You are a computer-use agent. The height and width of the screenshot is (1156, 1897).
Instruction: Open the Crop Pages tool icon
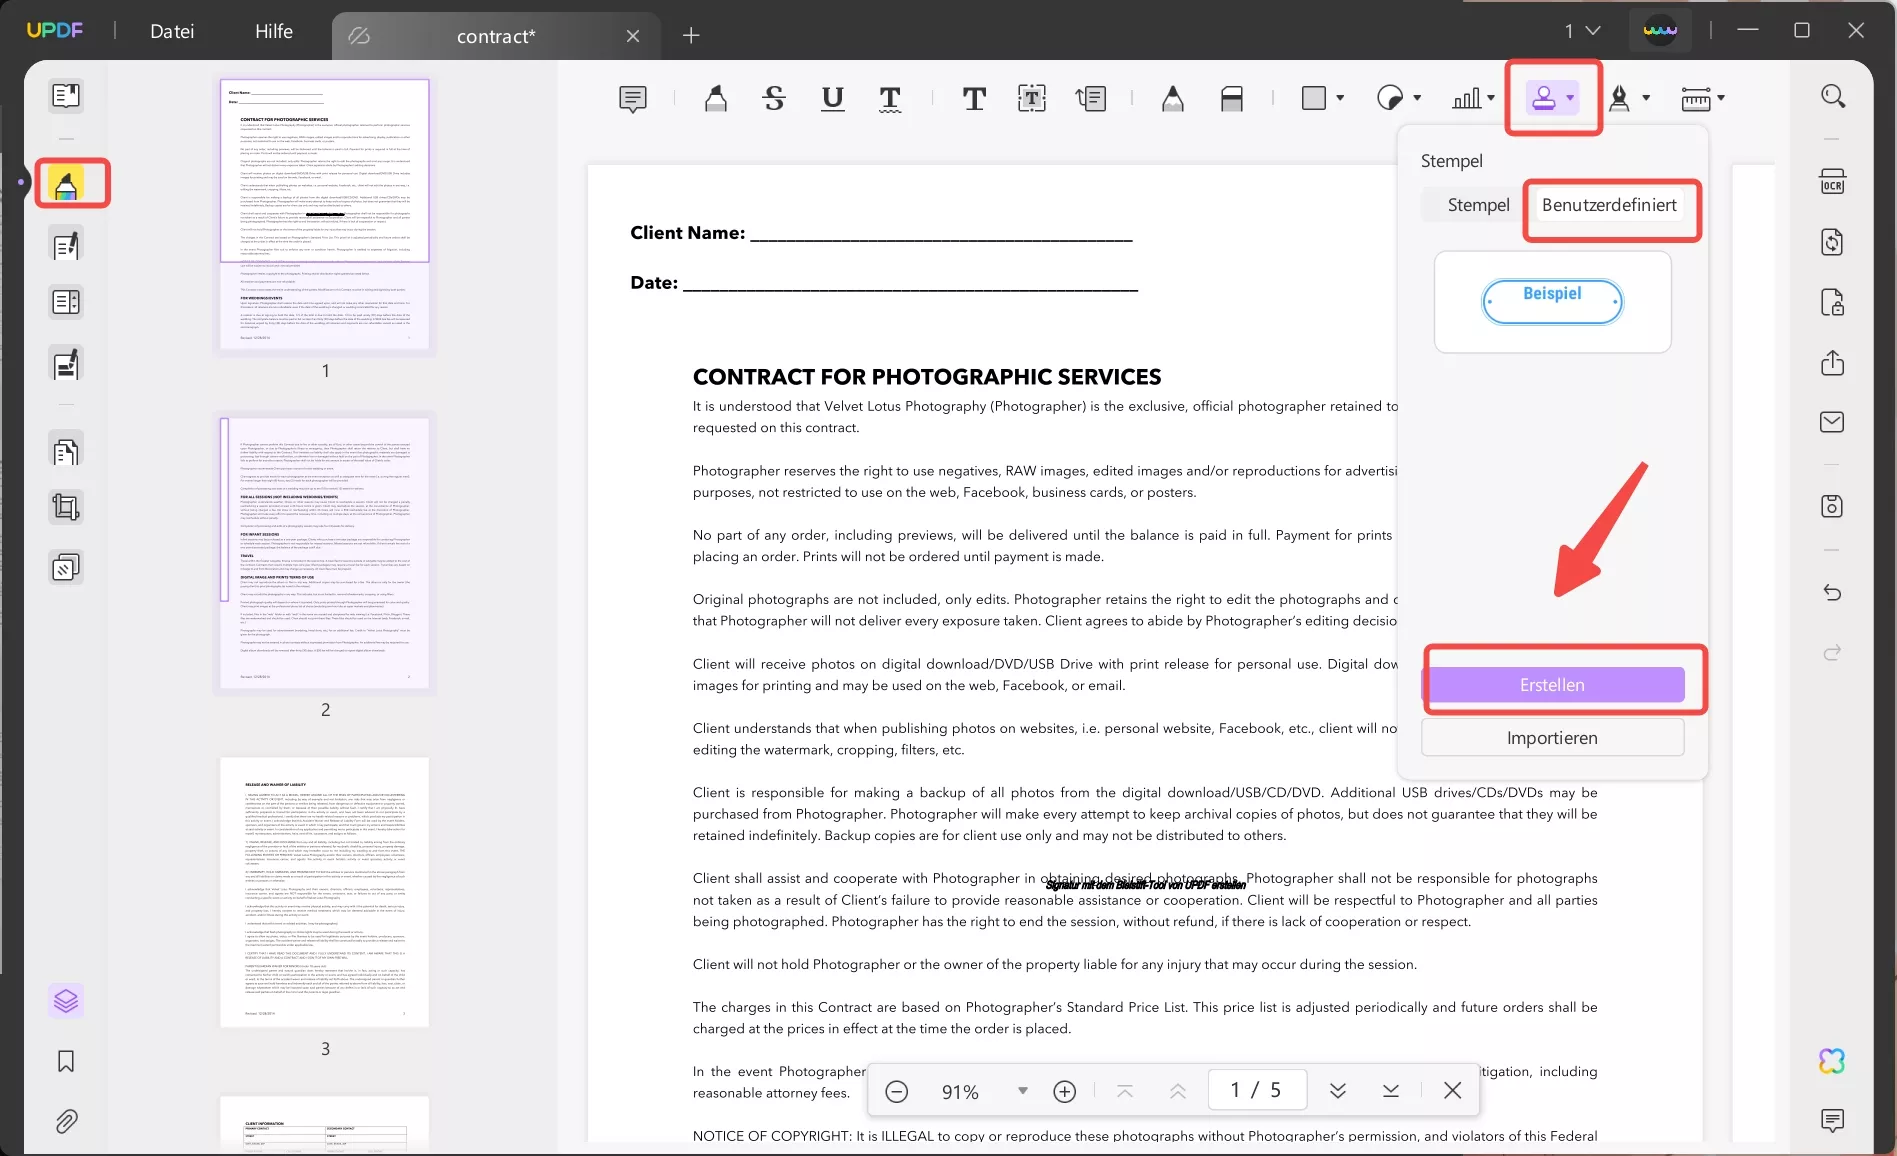tap(66, 508)
